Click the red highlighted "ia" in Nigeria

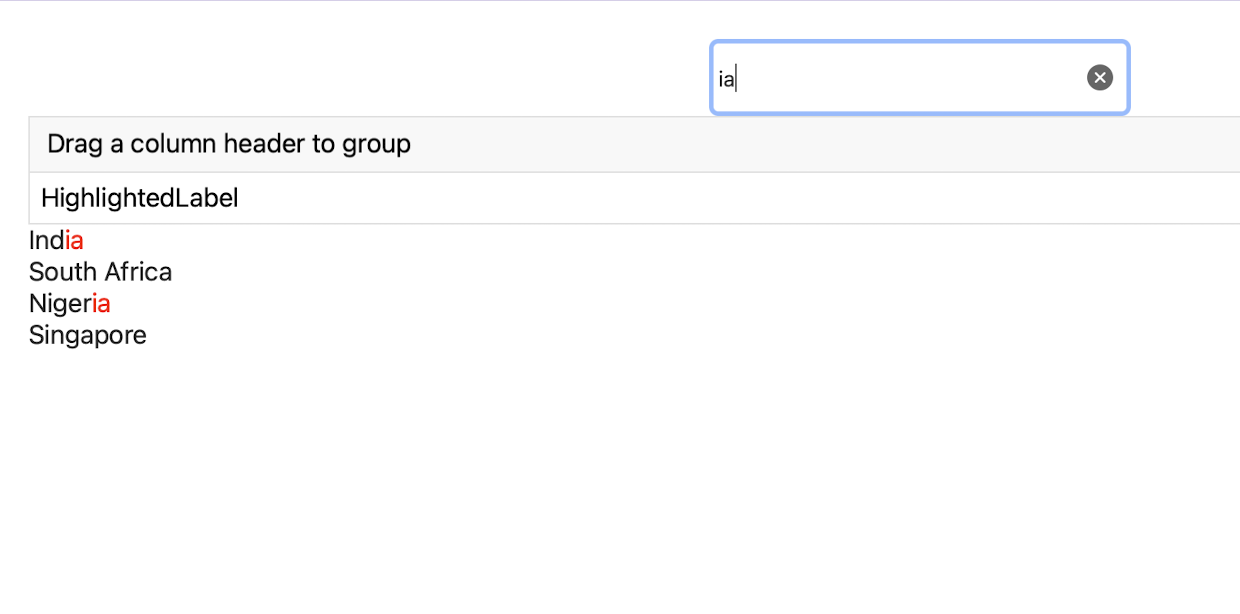click(x=101, y=303)
